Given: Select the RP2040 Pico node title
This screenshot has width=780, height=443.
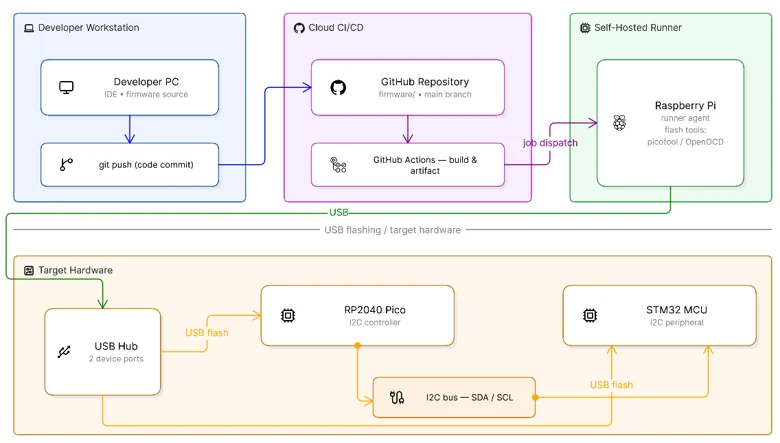Looking at the screenshot, I should (375, 310).
